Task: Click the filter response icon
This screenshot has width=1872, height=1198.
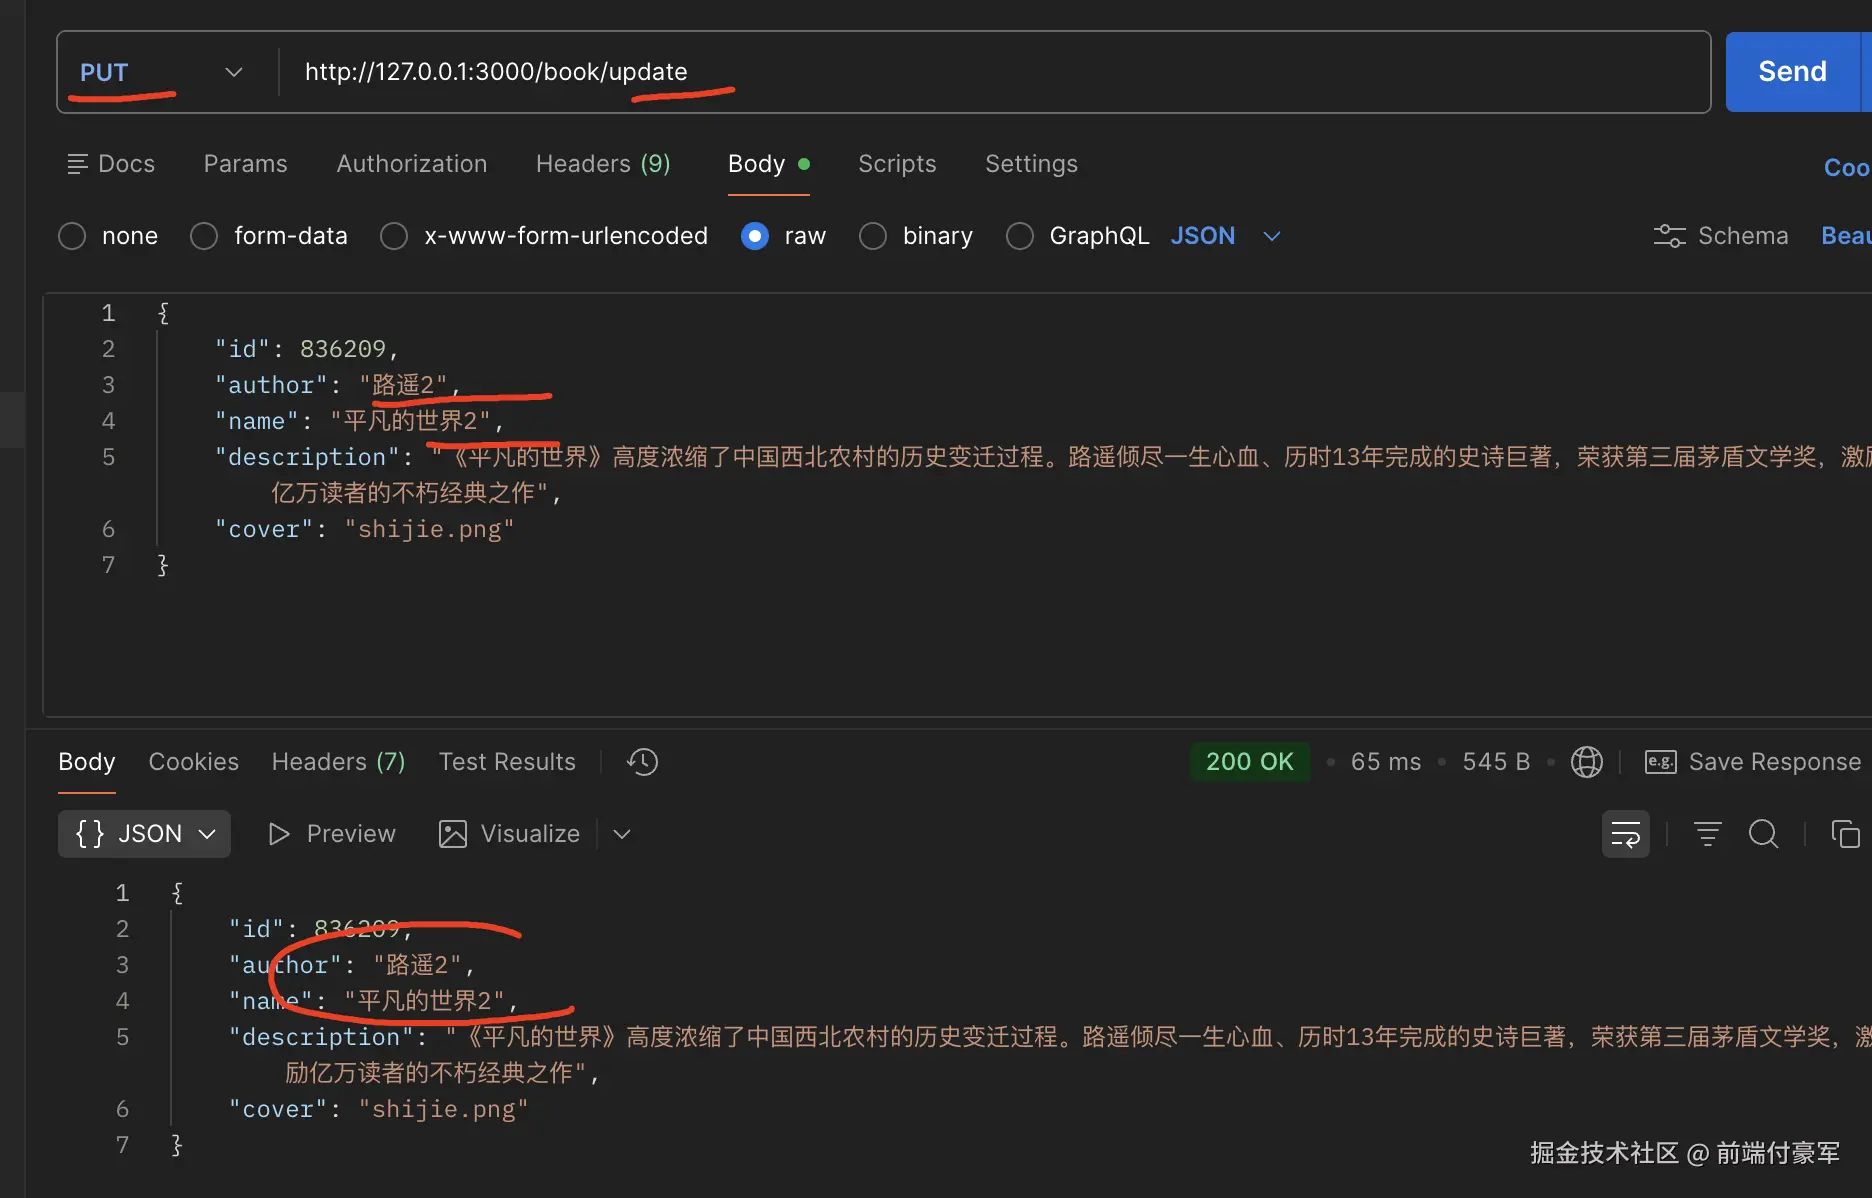Action: pyautogui.click(x=1707, y=834)
